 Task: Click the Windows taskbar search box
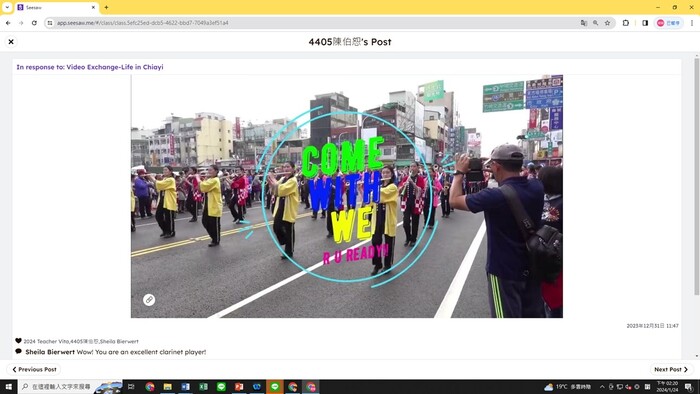coord(71,387)
